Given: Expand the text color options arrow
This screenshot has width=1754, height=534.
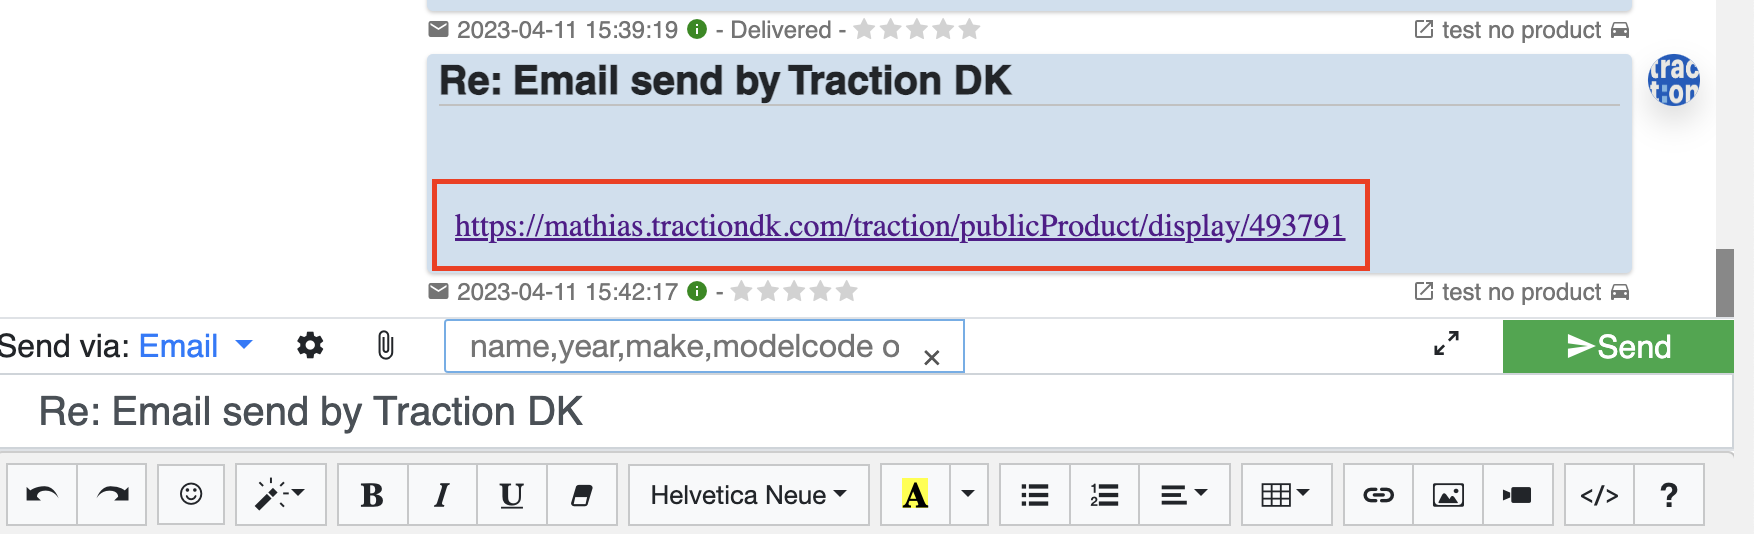Looking at the screenshot, I should (x=968, y=495).
